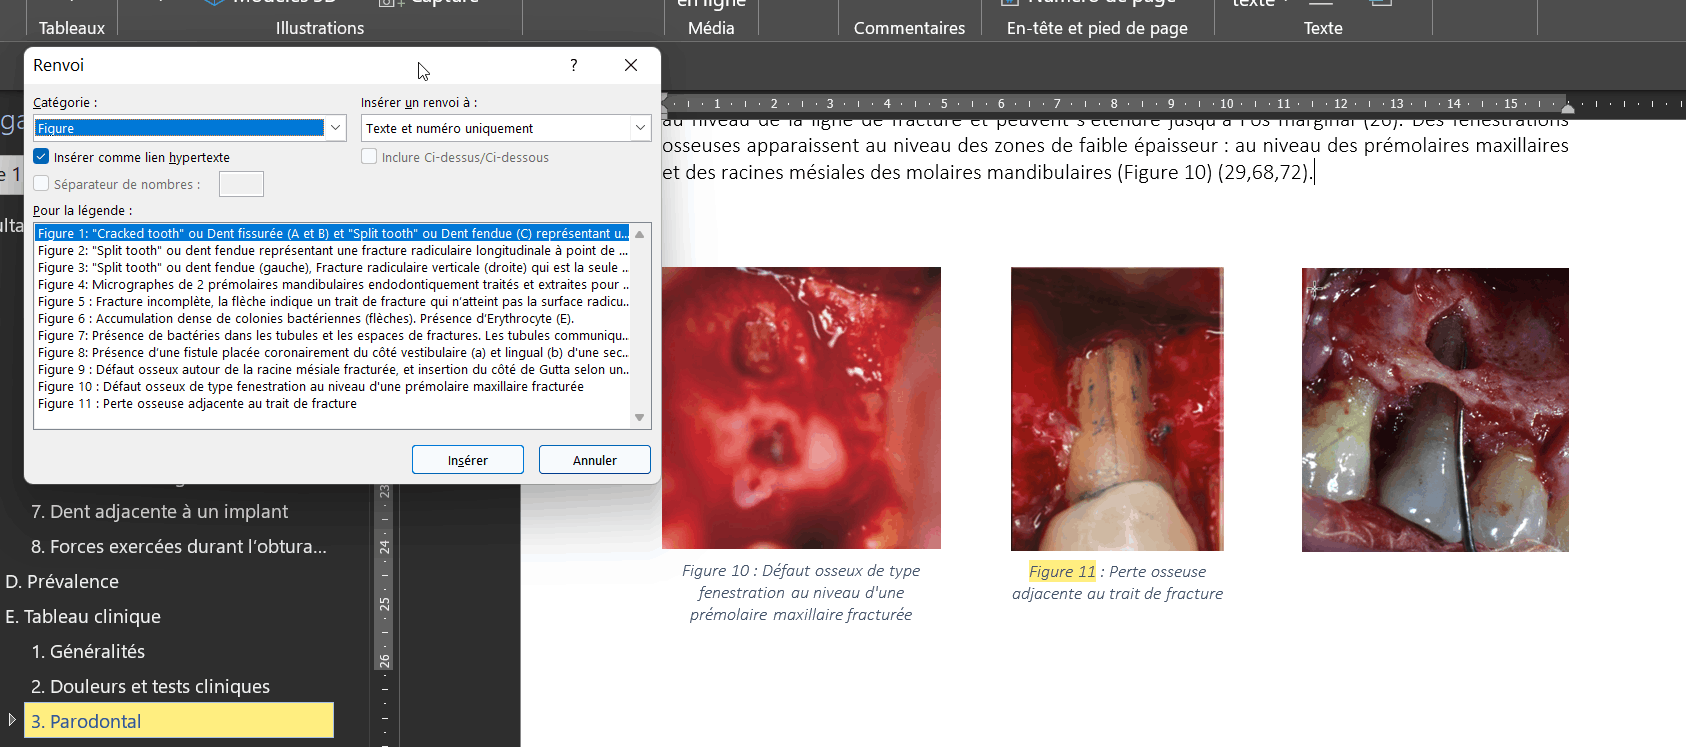1686x747 pixels.
Task: Go to heading '7. Dent adjacente à un implant'
Action: pyautogui.click(x=159, y=511)
